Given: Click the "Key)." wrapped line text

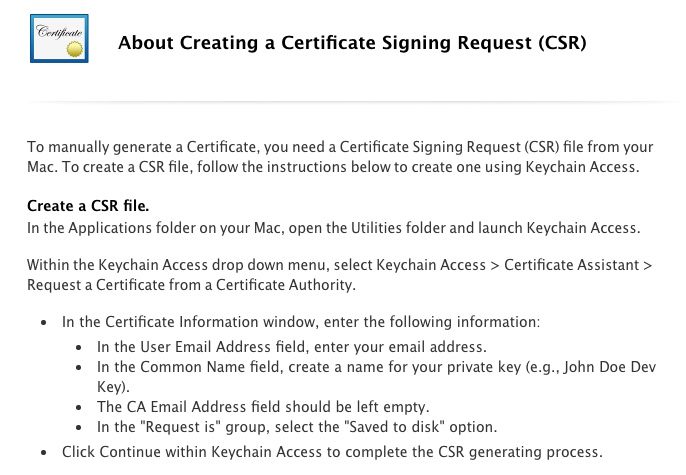Looking at the screenshot, I should (113, 386).
